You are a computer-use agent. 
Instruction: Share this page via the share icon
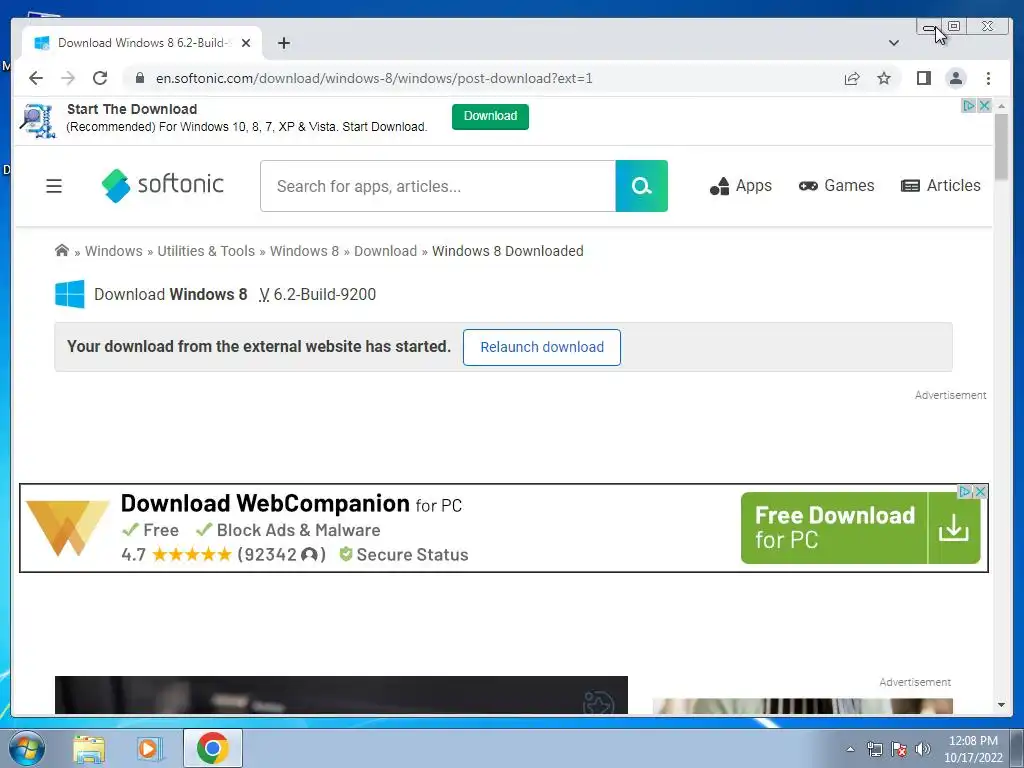[852, 78]
